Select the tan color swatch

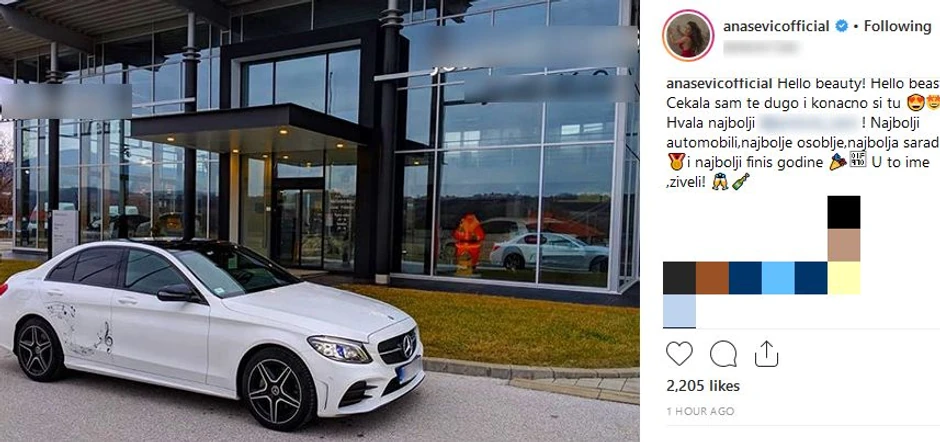coord(843,245)
